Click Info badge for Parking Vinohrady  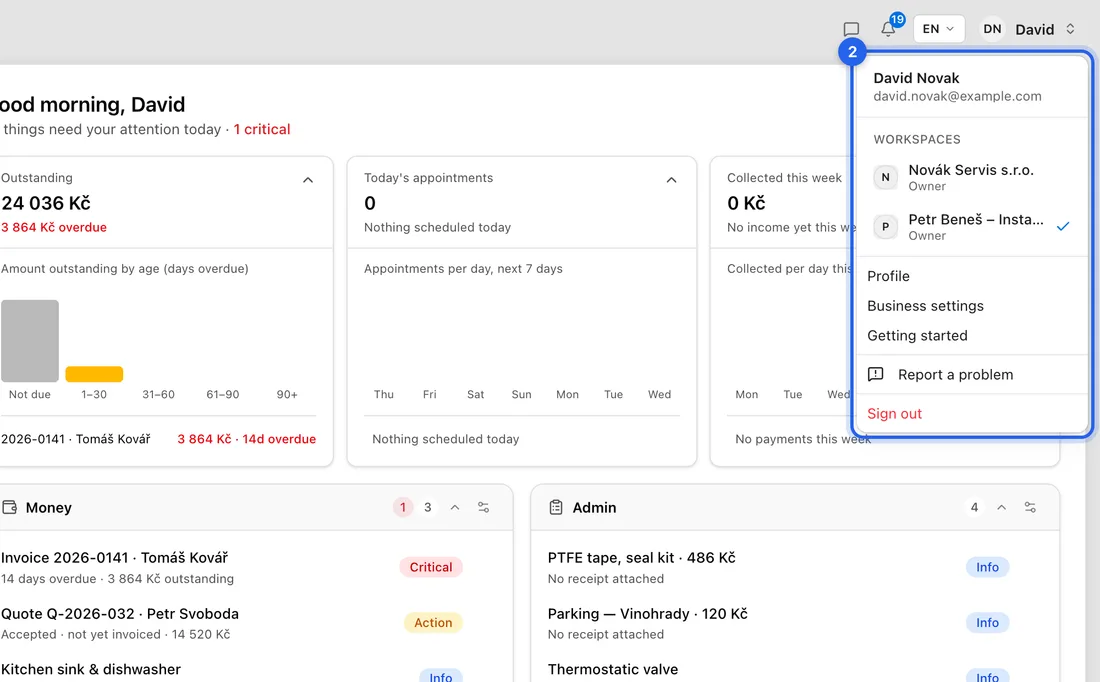pos(987,622)
